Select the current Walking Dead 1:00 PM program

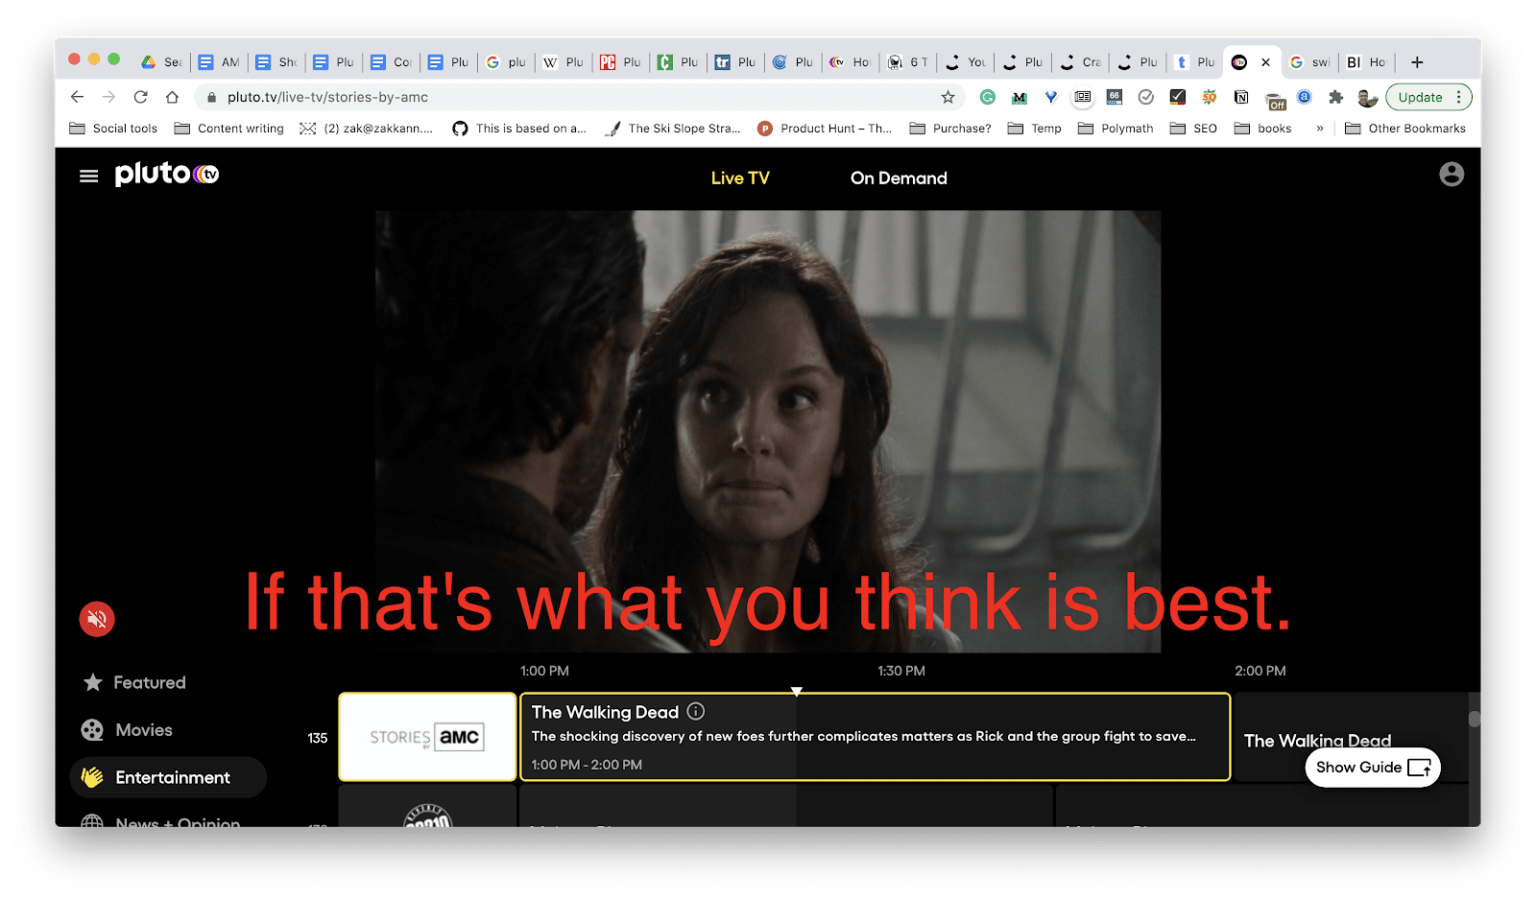875,737
